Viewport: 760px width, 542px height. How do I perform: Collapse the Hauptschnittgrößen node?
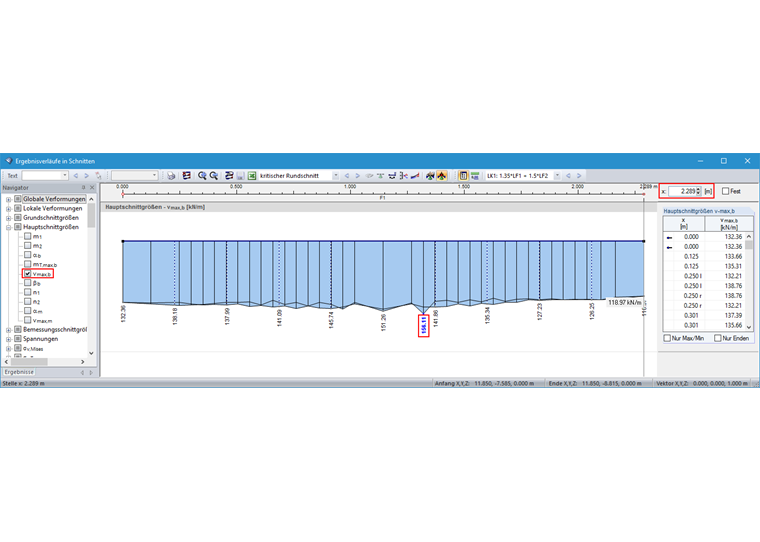pyautogui.click(x=8, y=227)
